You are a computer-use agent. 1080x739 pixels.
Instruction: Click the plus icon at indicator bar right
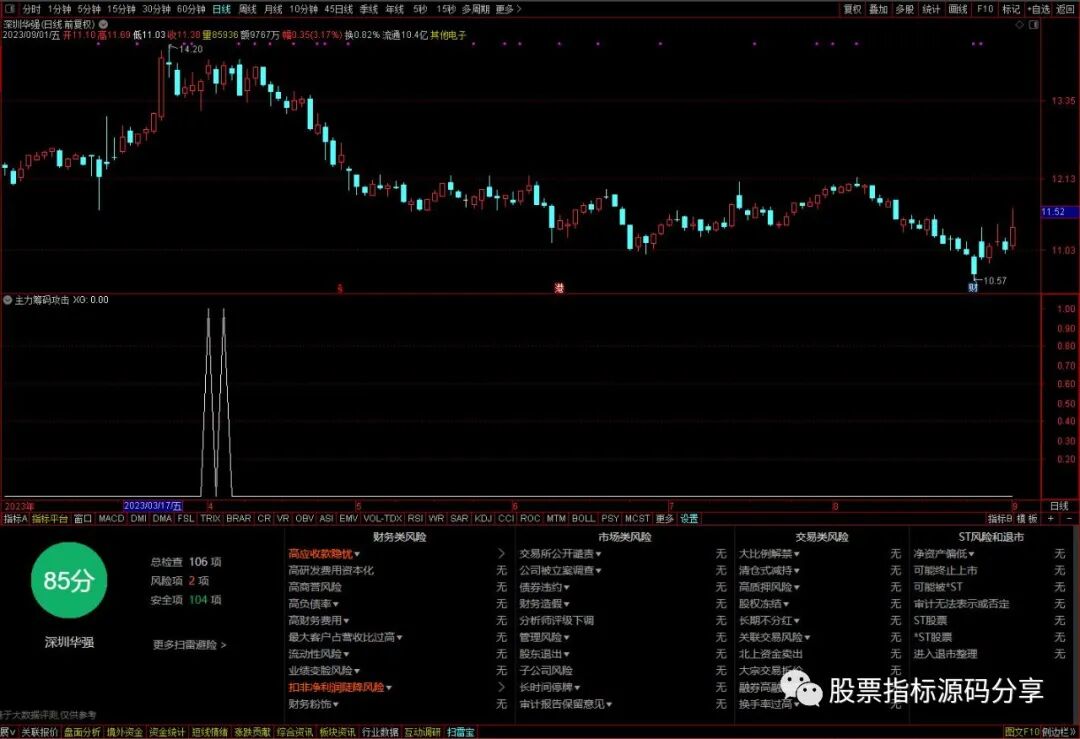pos(1050,519)
